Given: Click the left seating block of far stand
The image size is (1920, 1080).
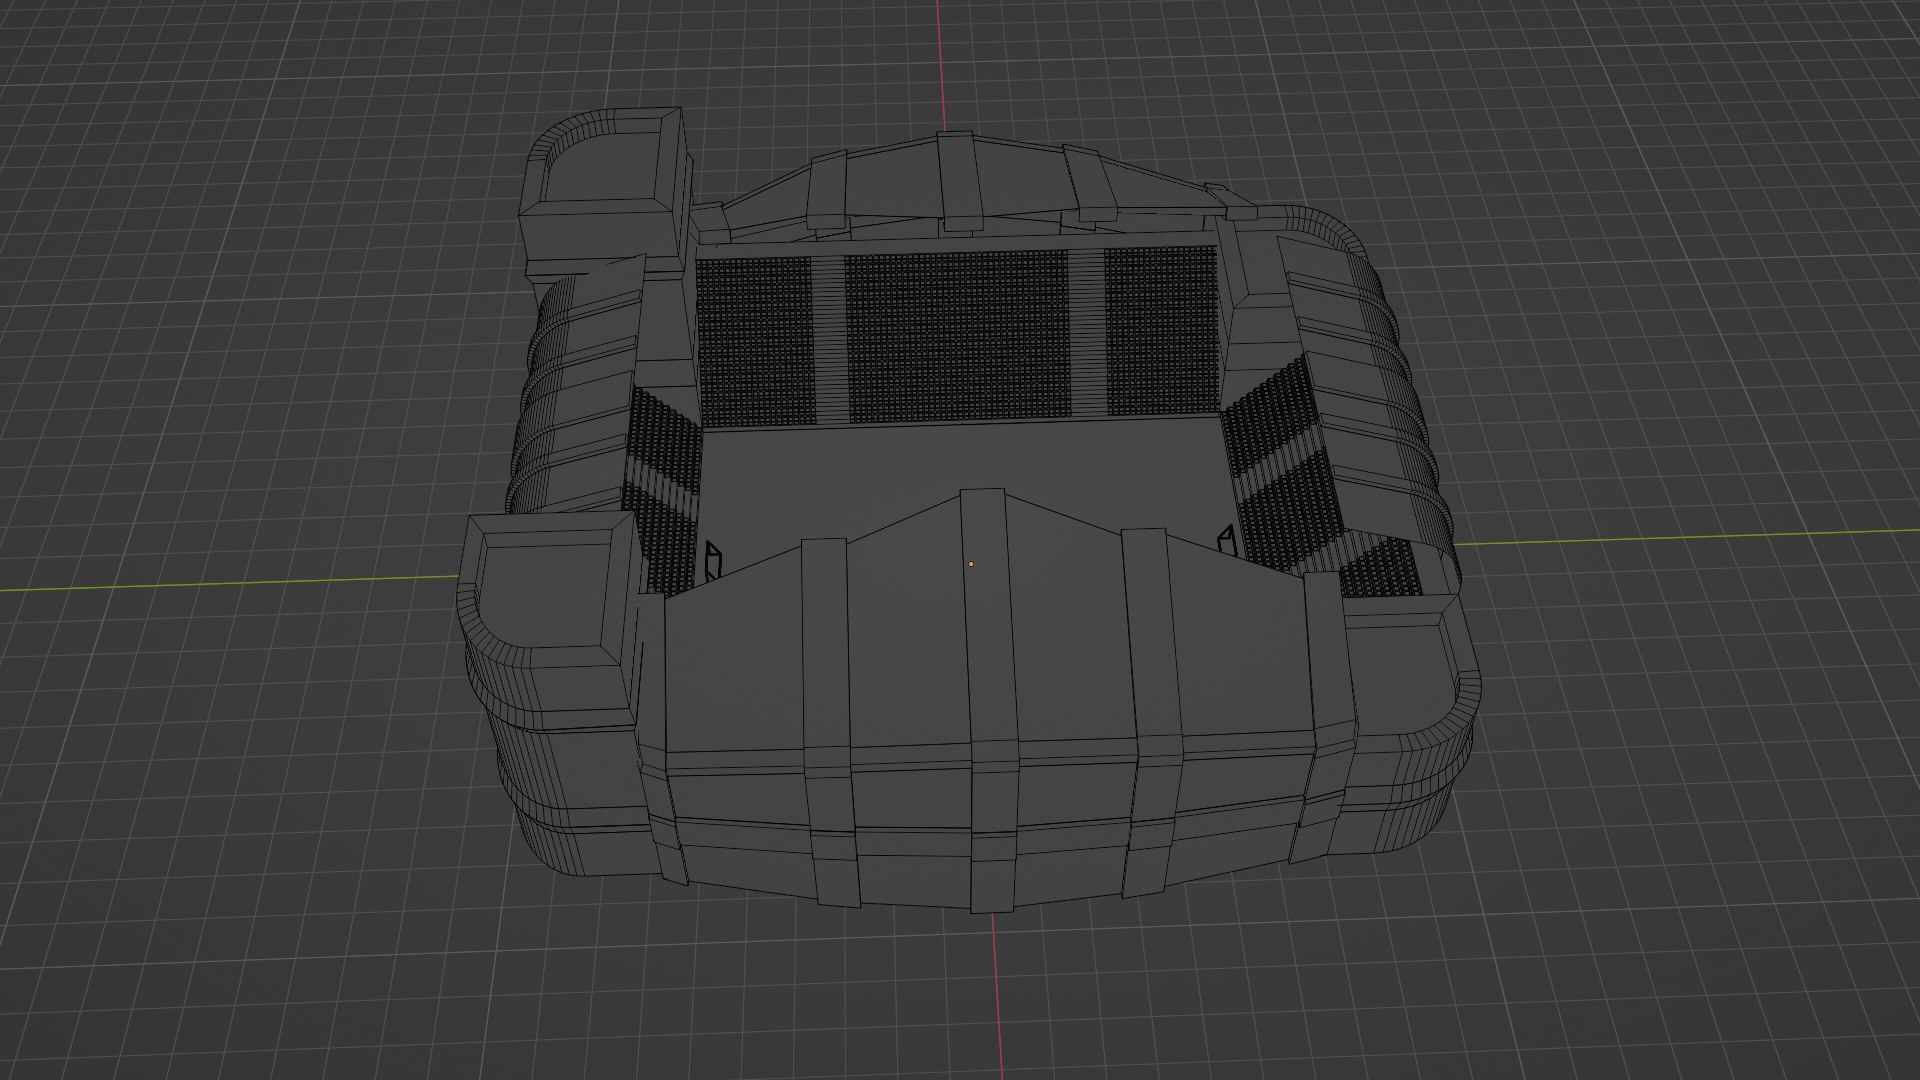Looking at the screenshot, I should (x=753, y=340).
